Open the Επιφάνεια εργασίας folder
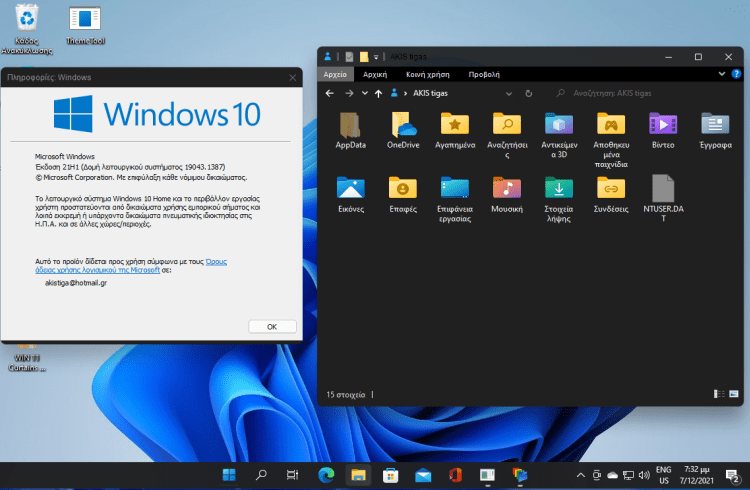 click(x=455, y=200)
